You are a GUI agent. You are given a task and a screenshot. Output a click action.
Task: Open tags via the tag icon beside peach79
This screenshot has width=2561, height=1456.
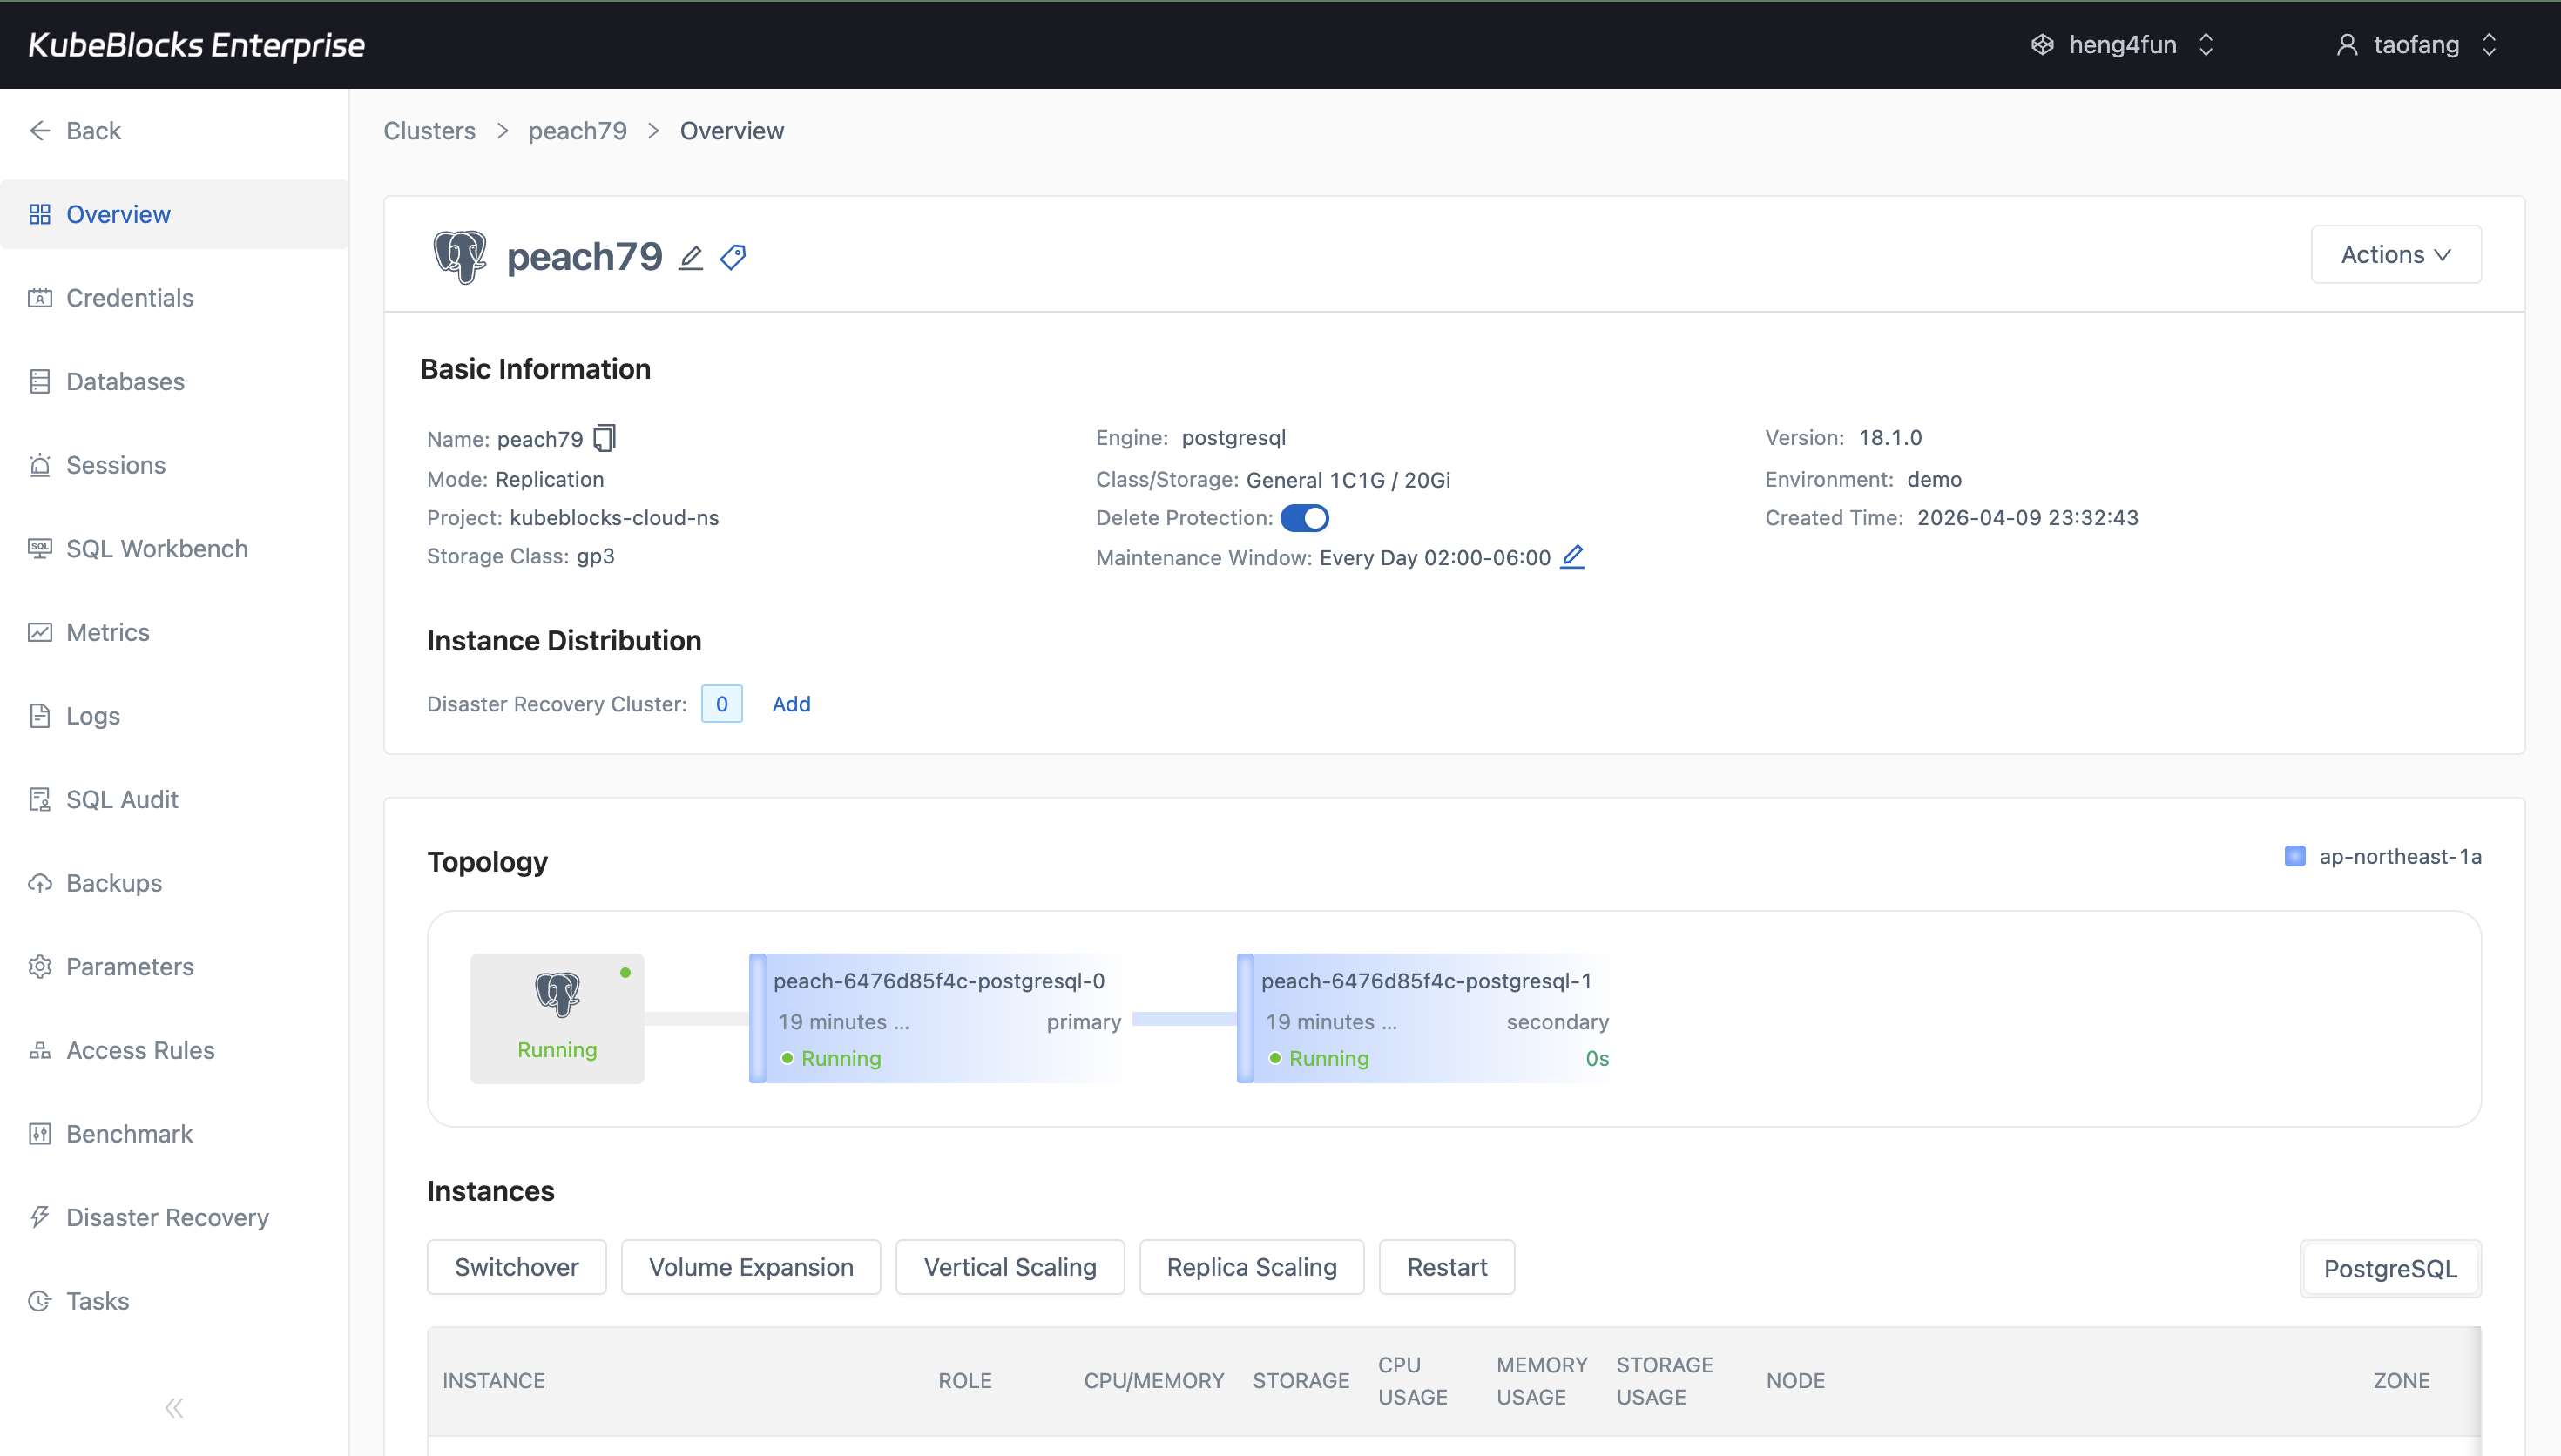(733, 257)
